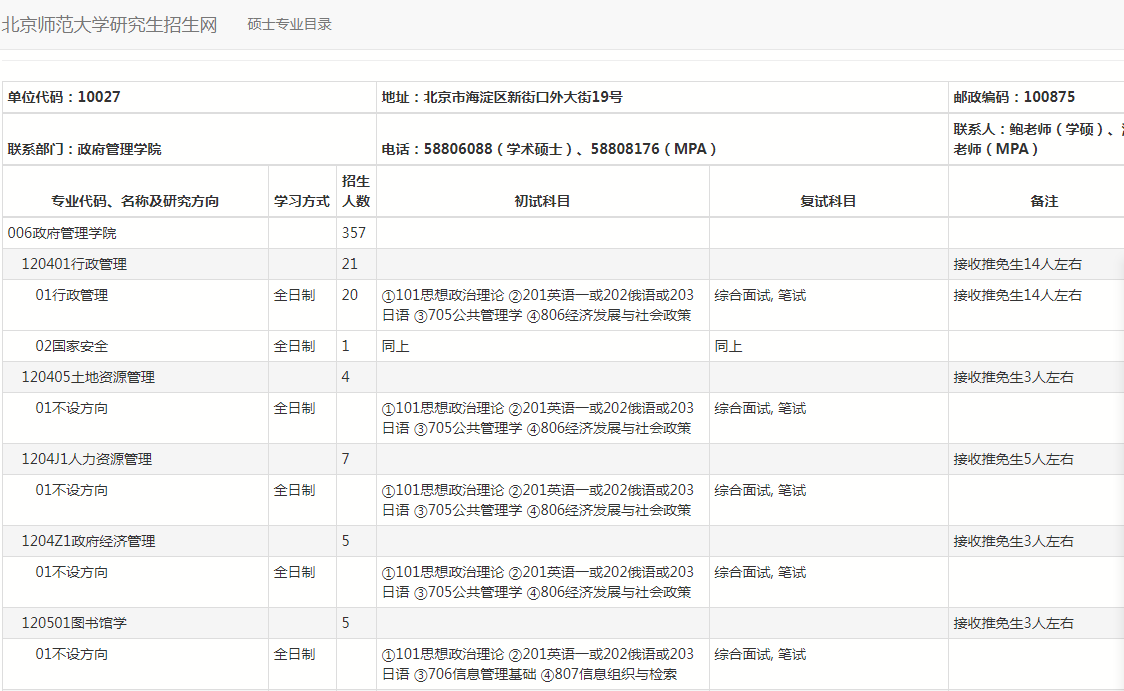Click the 120401行政管理 major row
1124x691 pixels.
[75, 265]
